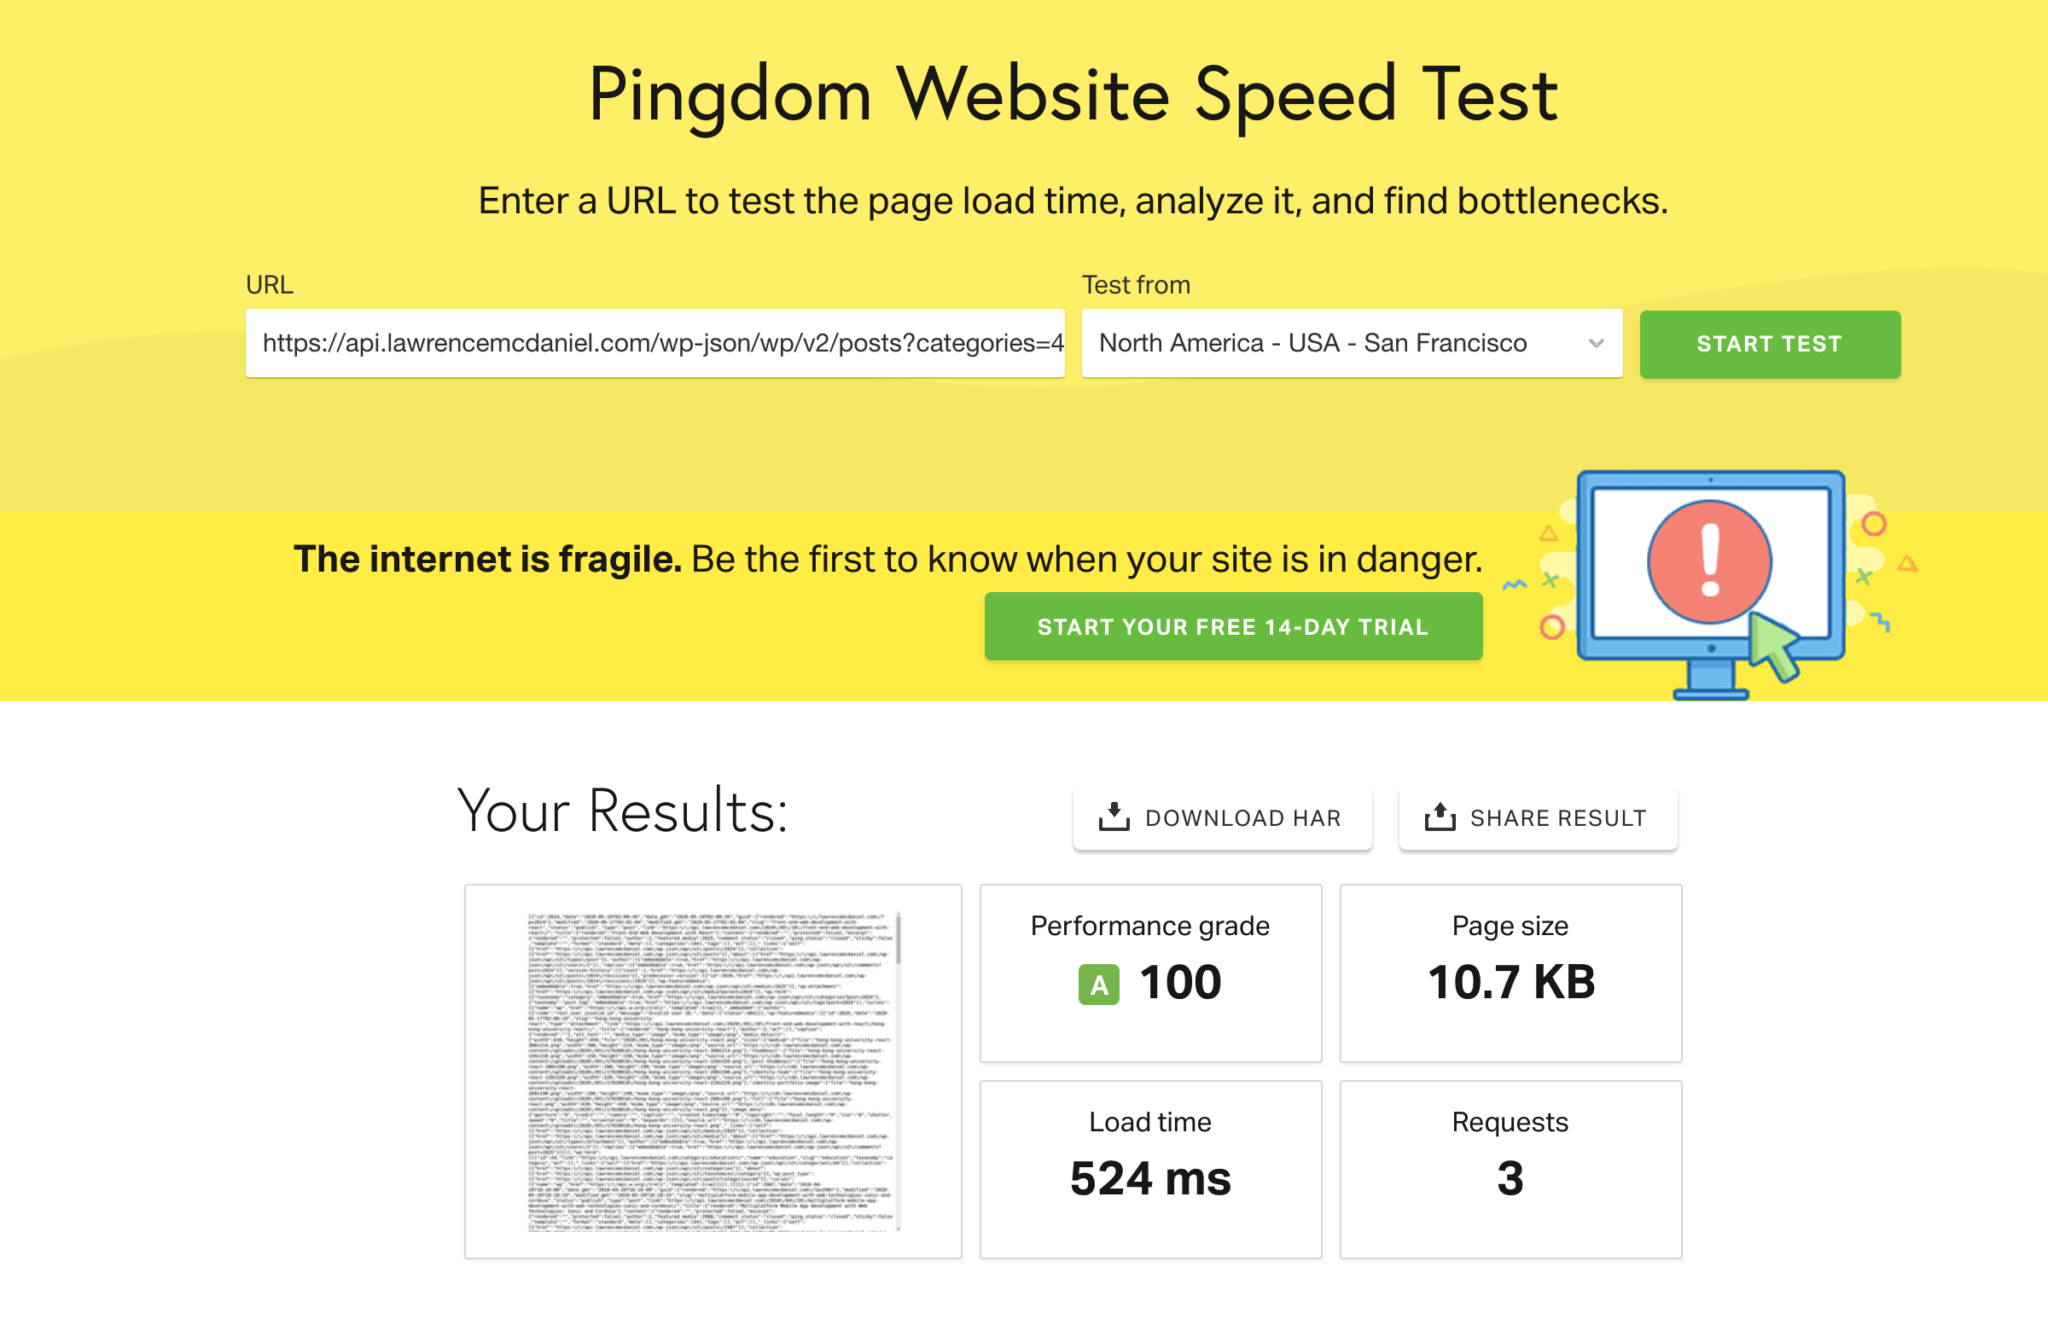
Task: Select the Page size 10.7 KB card
Action: click(1510, 973)
